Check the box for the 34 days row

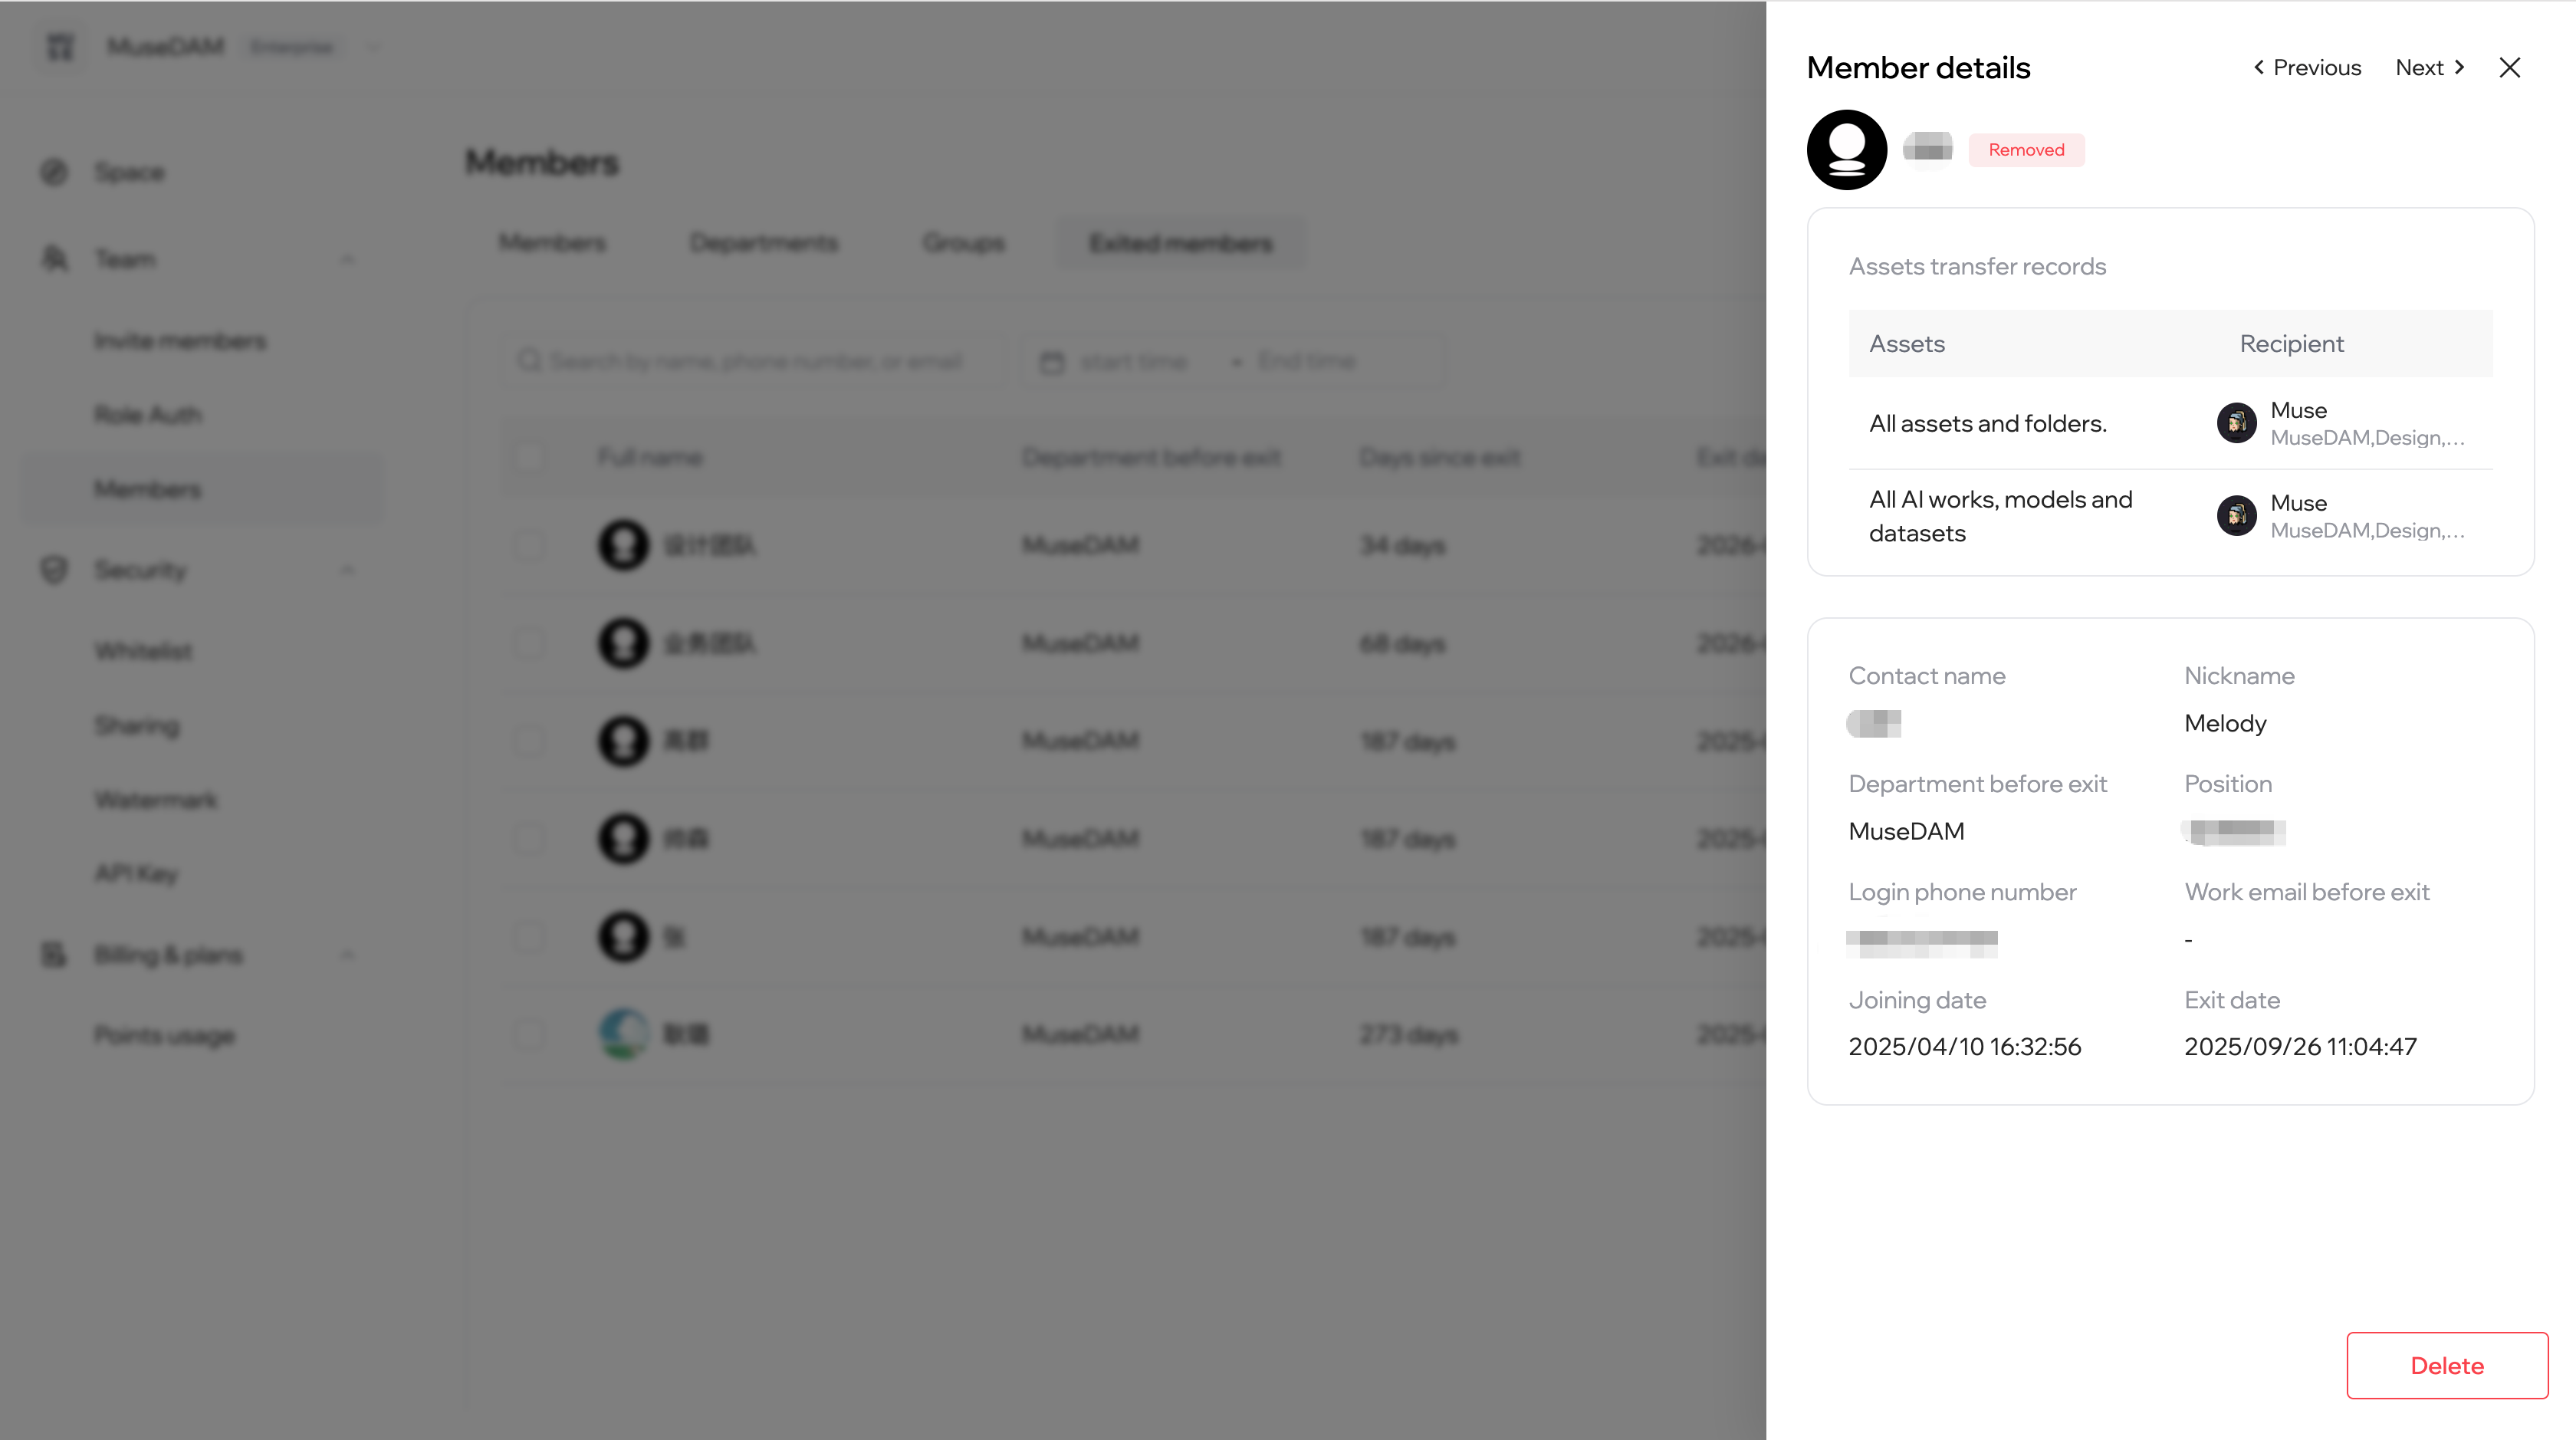529,545
